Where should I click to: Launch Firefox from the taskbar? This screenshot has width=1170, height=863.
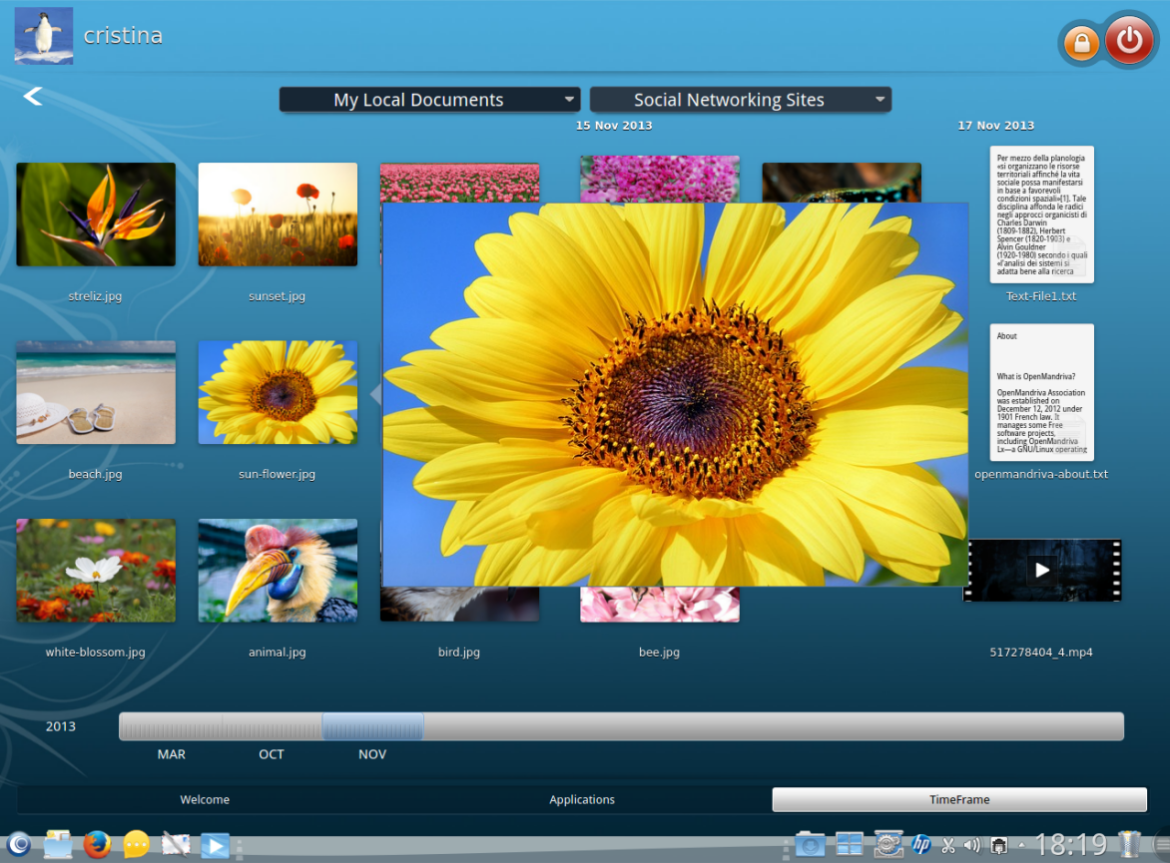(x=97, y=845)
